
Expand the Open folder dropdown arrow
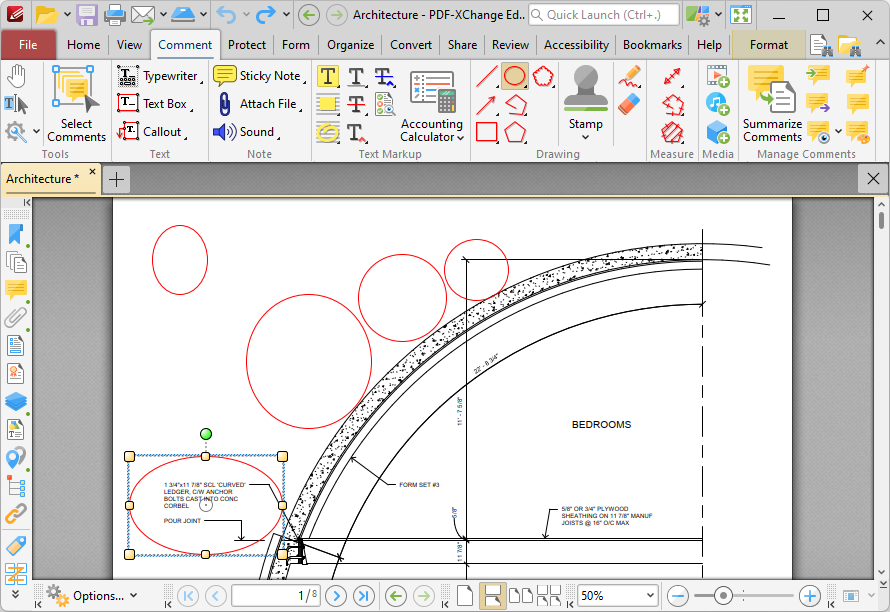67,15
